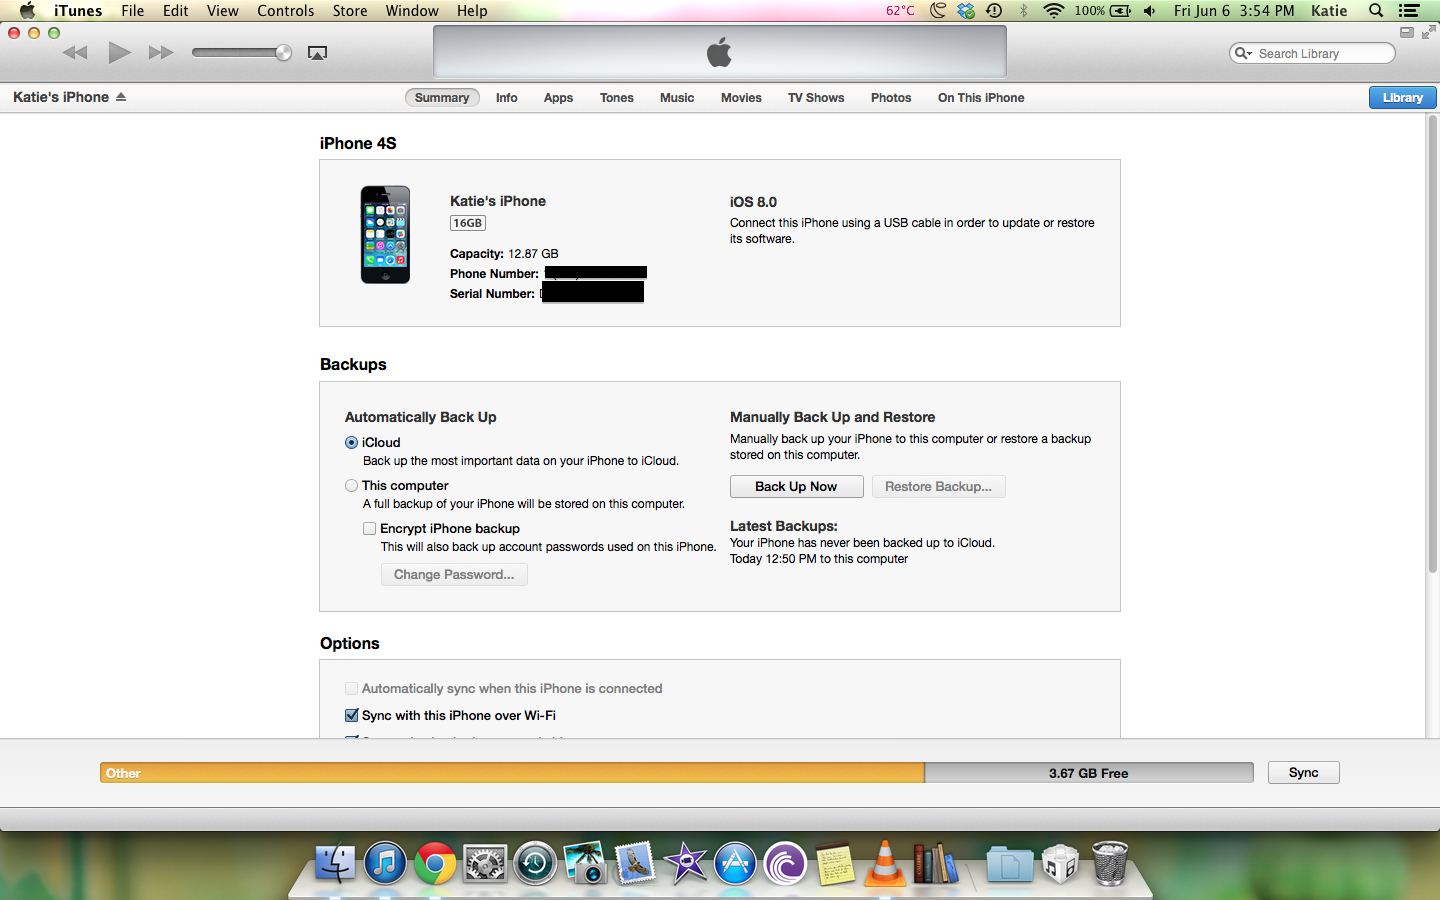Viewport: 1440px width, 900px height.
Task: Switch to the TV Shows tab
Action: pyautogui.click(x=816, y=98)
